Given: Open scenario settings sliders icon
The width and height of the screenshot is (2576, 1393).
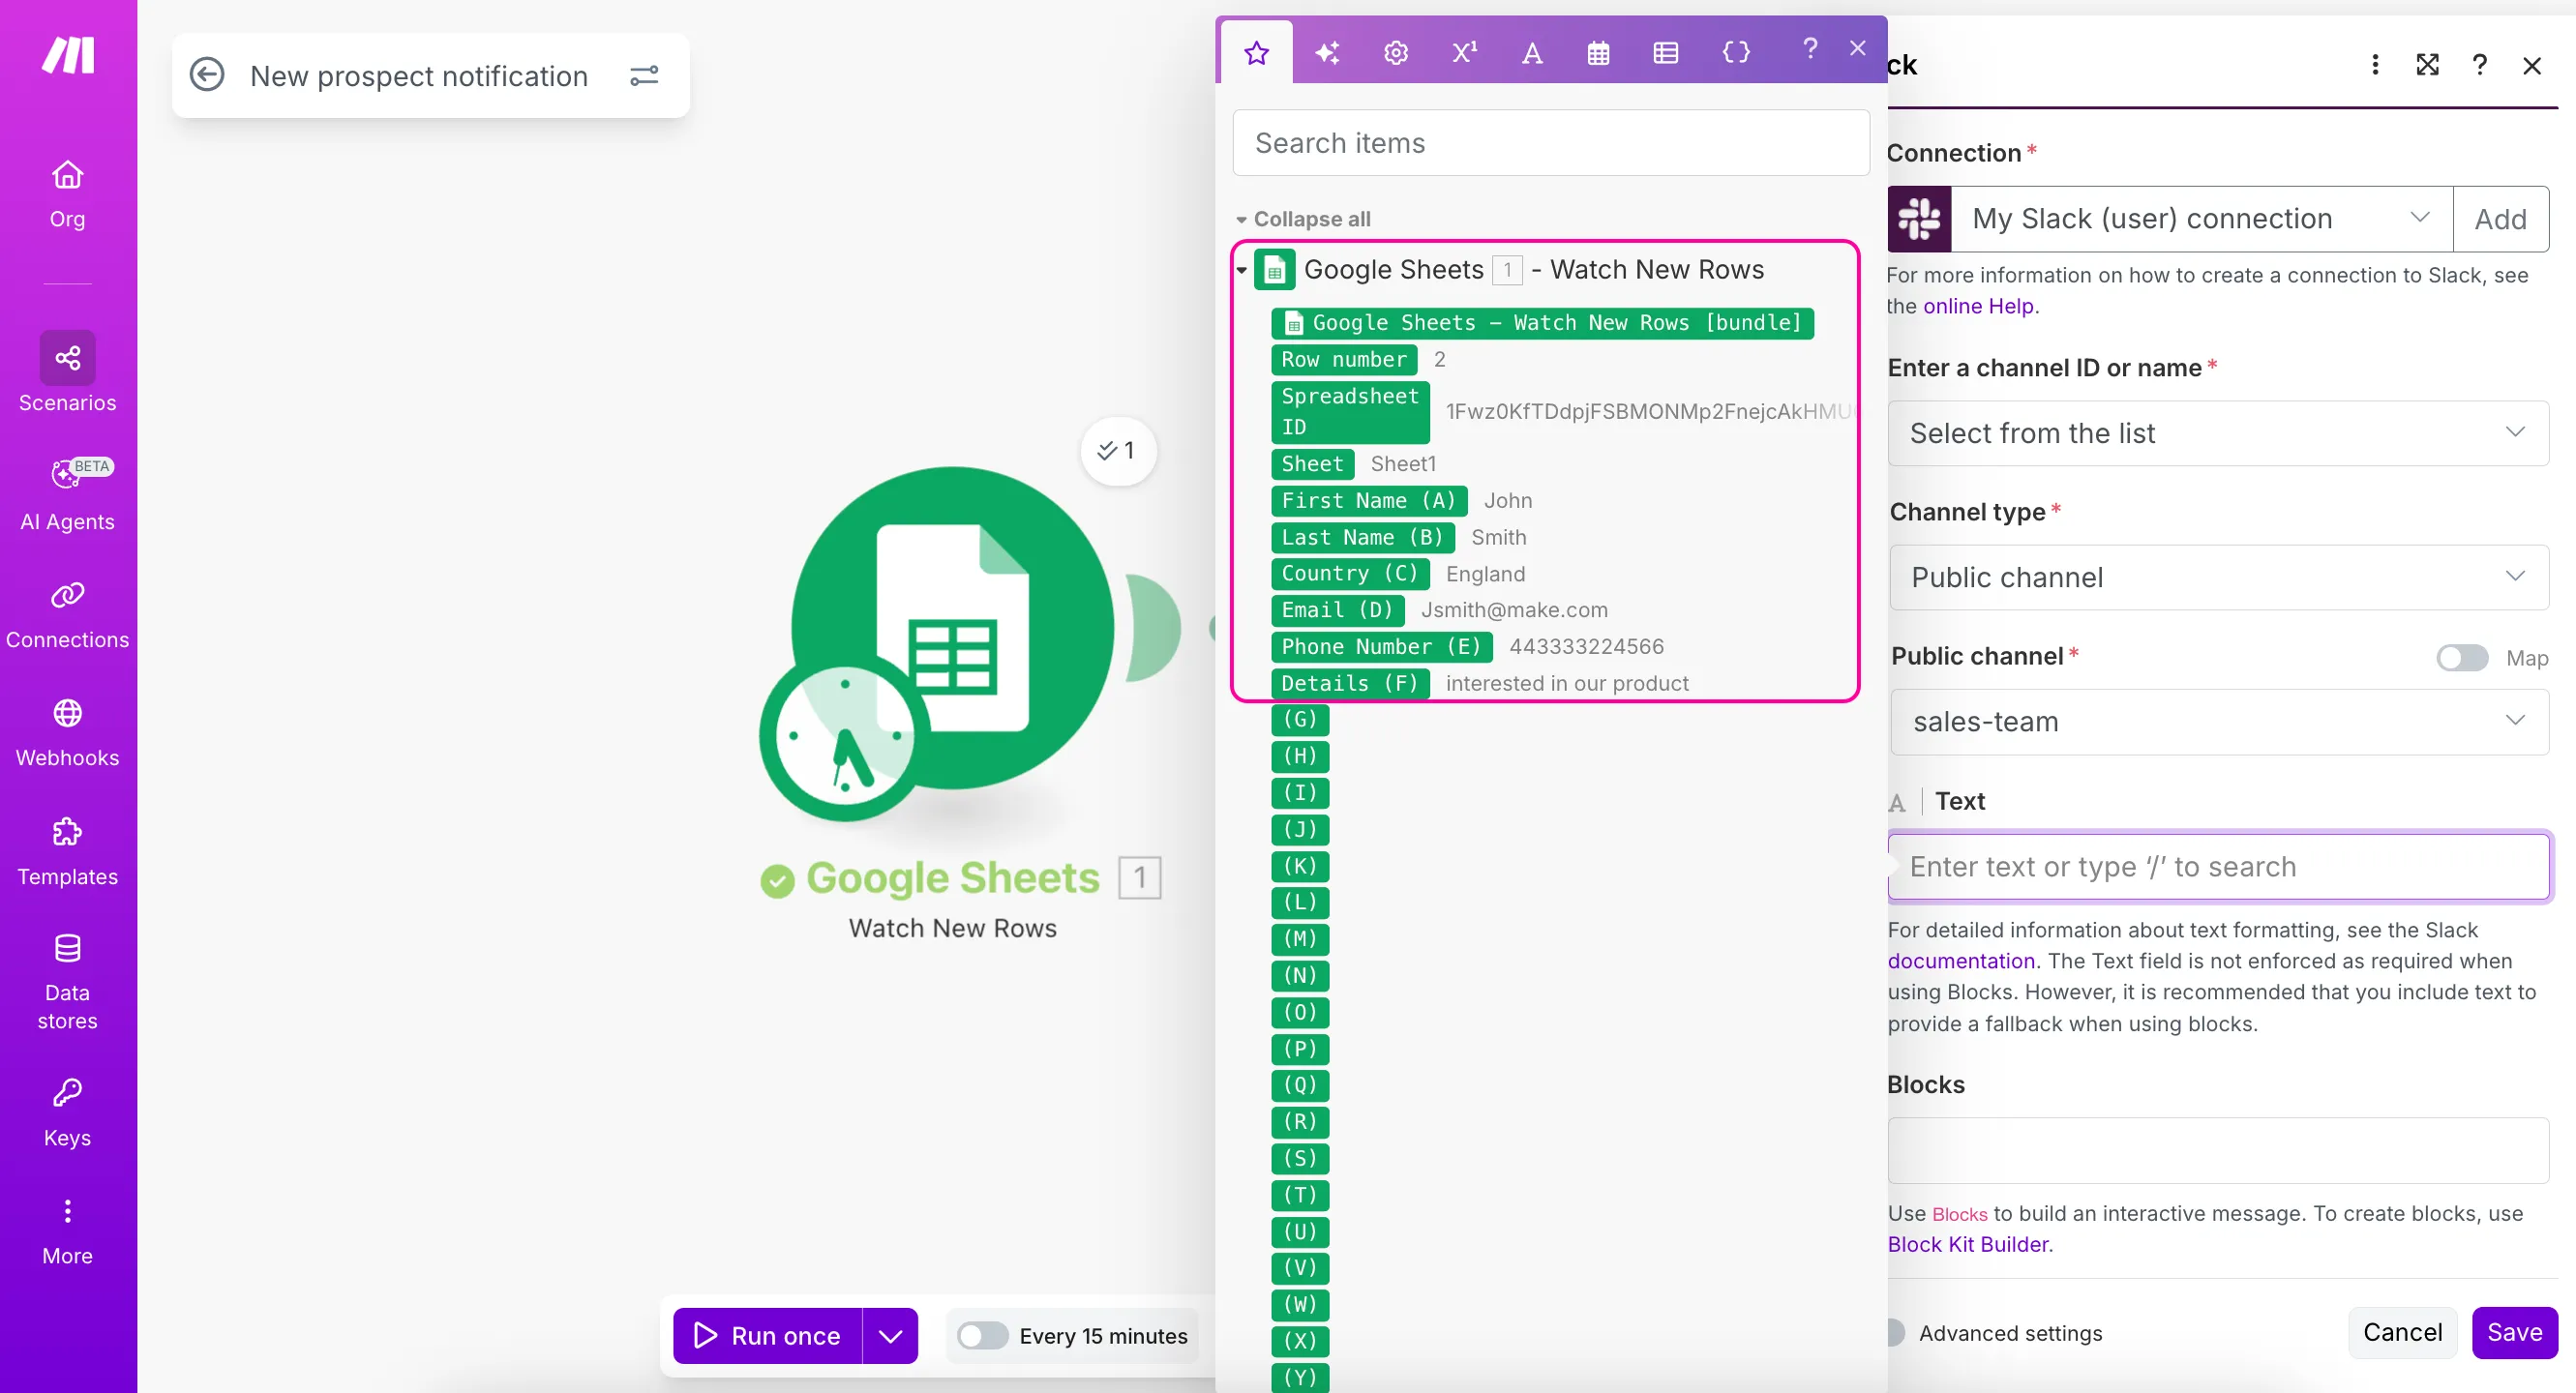Looking at the screenshot, I should click(644, 75).
